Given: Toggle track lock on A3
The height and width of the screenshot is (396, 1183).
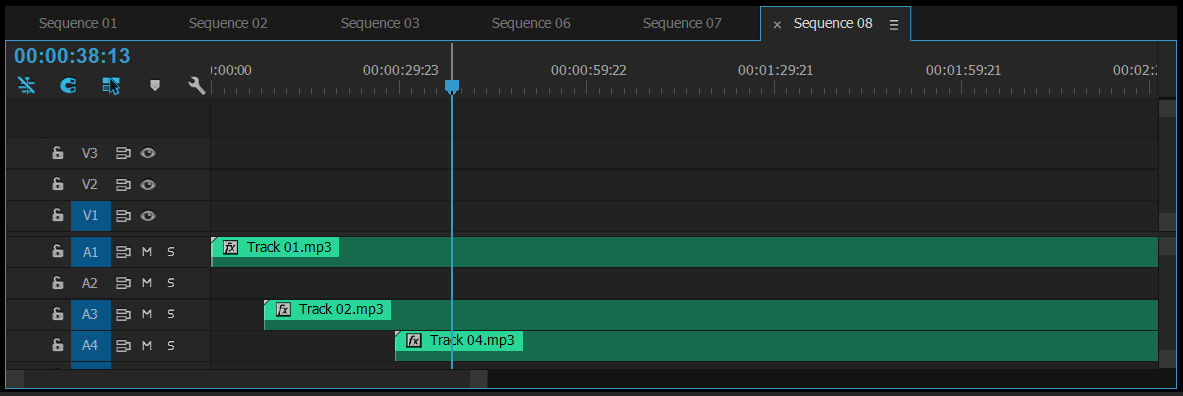Looking at the screenshot, I should pos(57,314).
